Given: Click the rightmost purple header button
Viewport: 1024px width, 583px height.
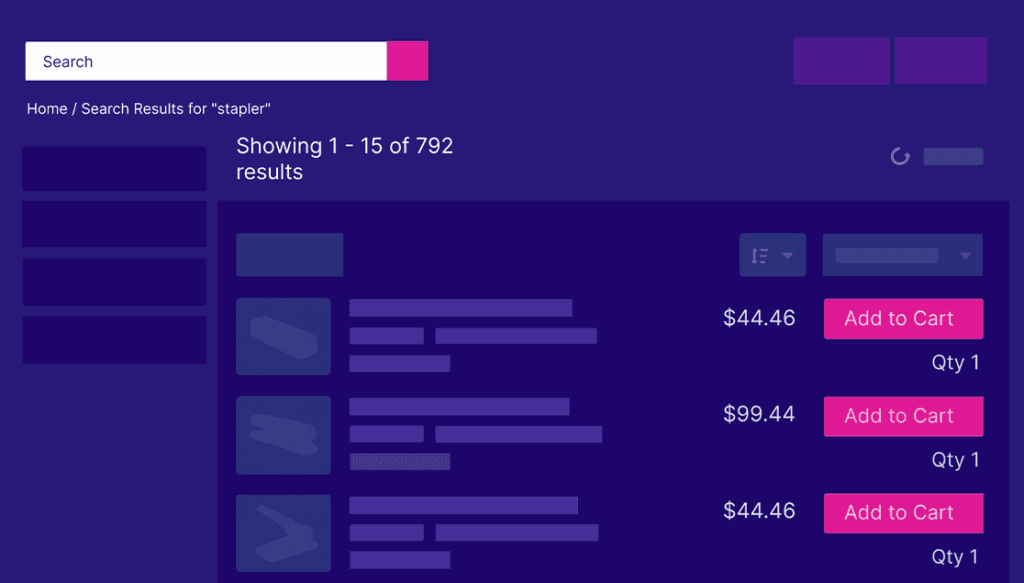Looking at the screenshot, I should [x=940, y=61].
